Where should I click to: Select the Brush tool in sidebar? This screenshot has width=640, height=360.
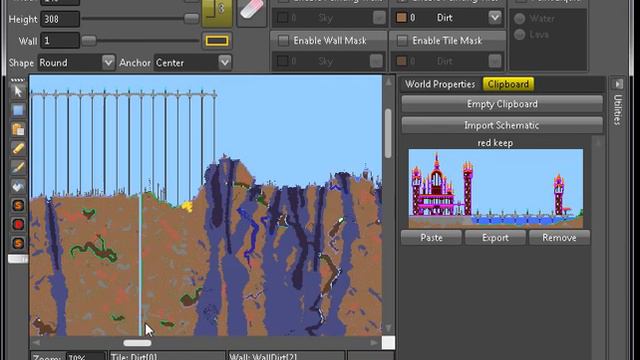tap(18, 167)
